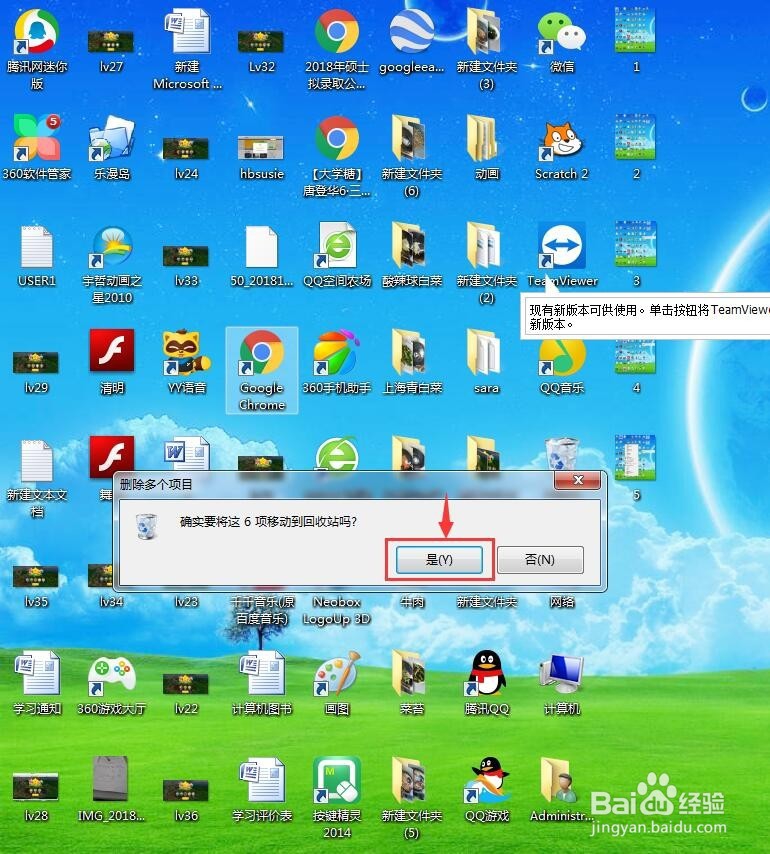770x854 pixels.
Task: Click the 是(Y) button in delete dialog
Action: click(439, 559)
